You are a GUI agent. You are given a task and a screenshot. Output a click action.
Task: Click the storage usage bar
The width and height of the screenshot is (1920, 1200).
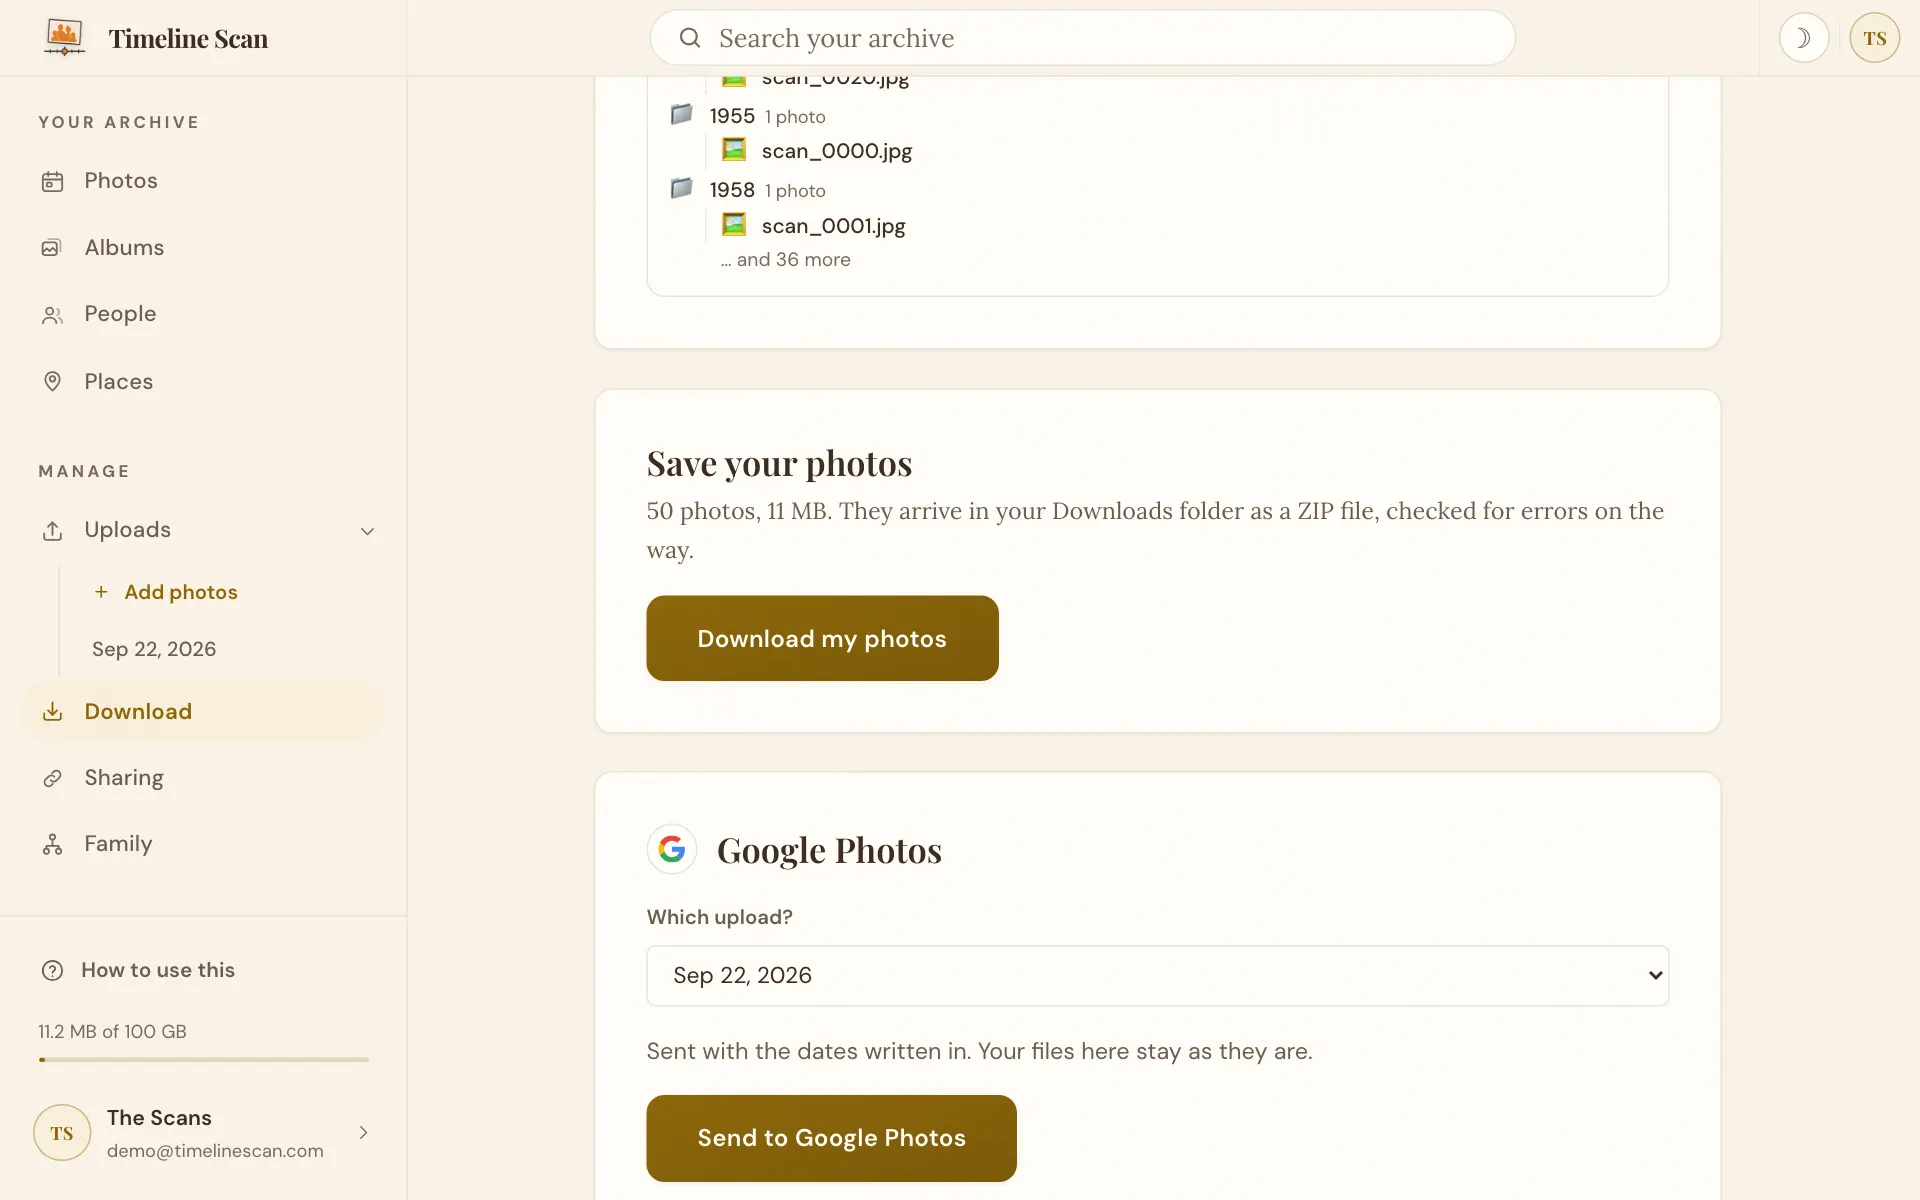click(x=203, y=1059)
